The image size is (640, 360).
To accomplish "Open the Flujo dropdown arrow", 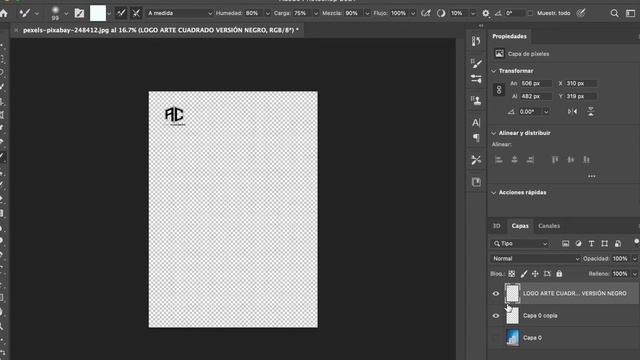I will coord(413,13).
